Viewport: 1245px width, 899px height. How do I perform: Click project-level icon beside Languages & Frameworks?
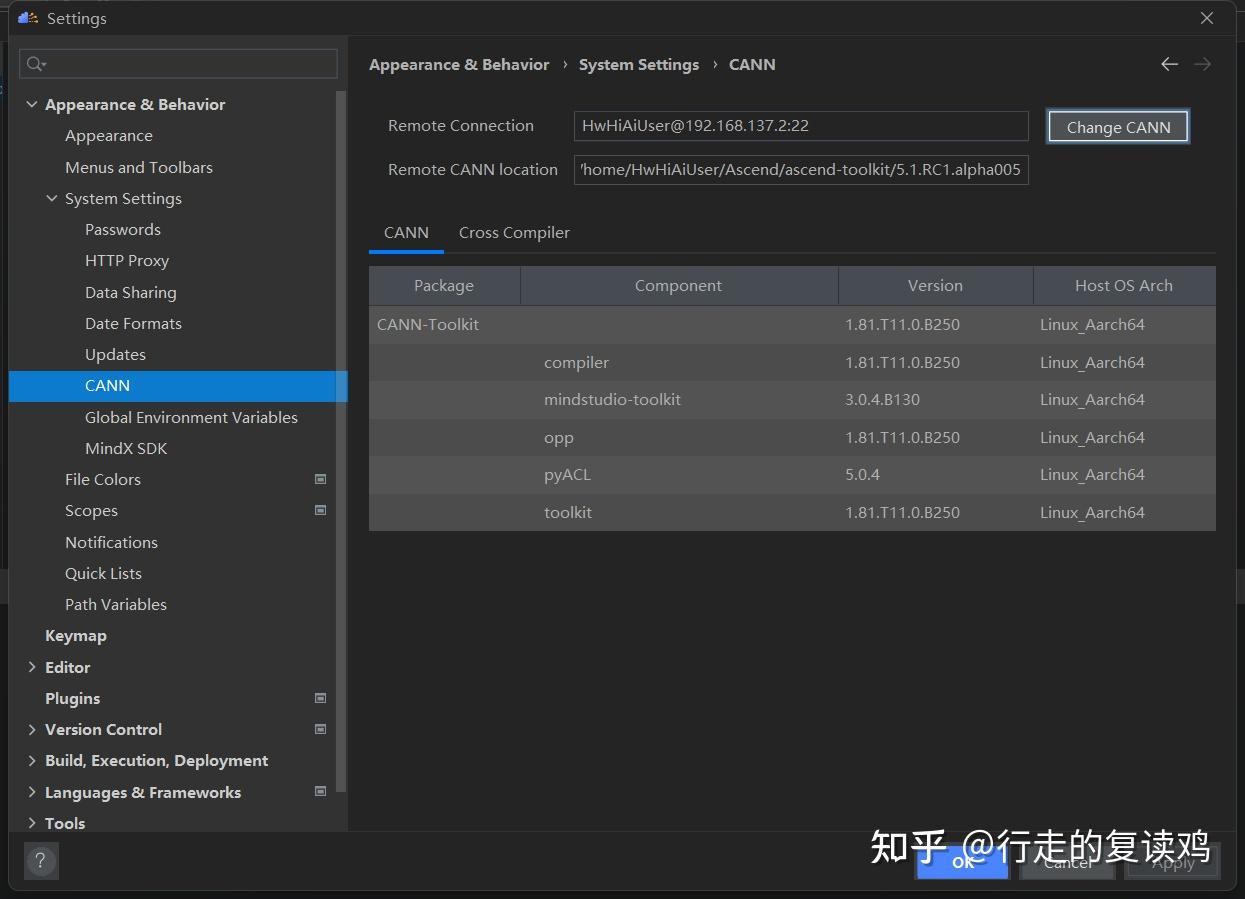(x=320, y=791)
